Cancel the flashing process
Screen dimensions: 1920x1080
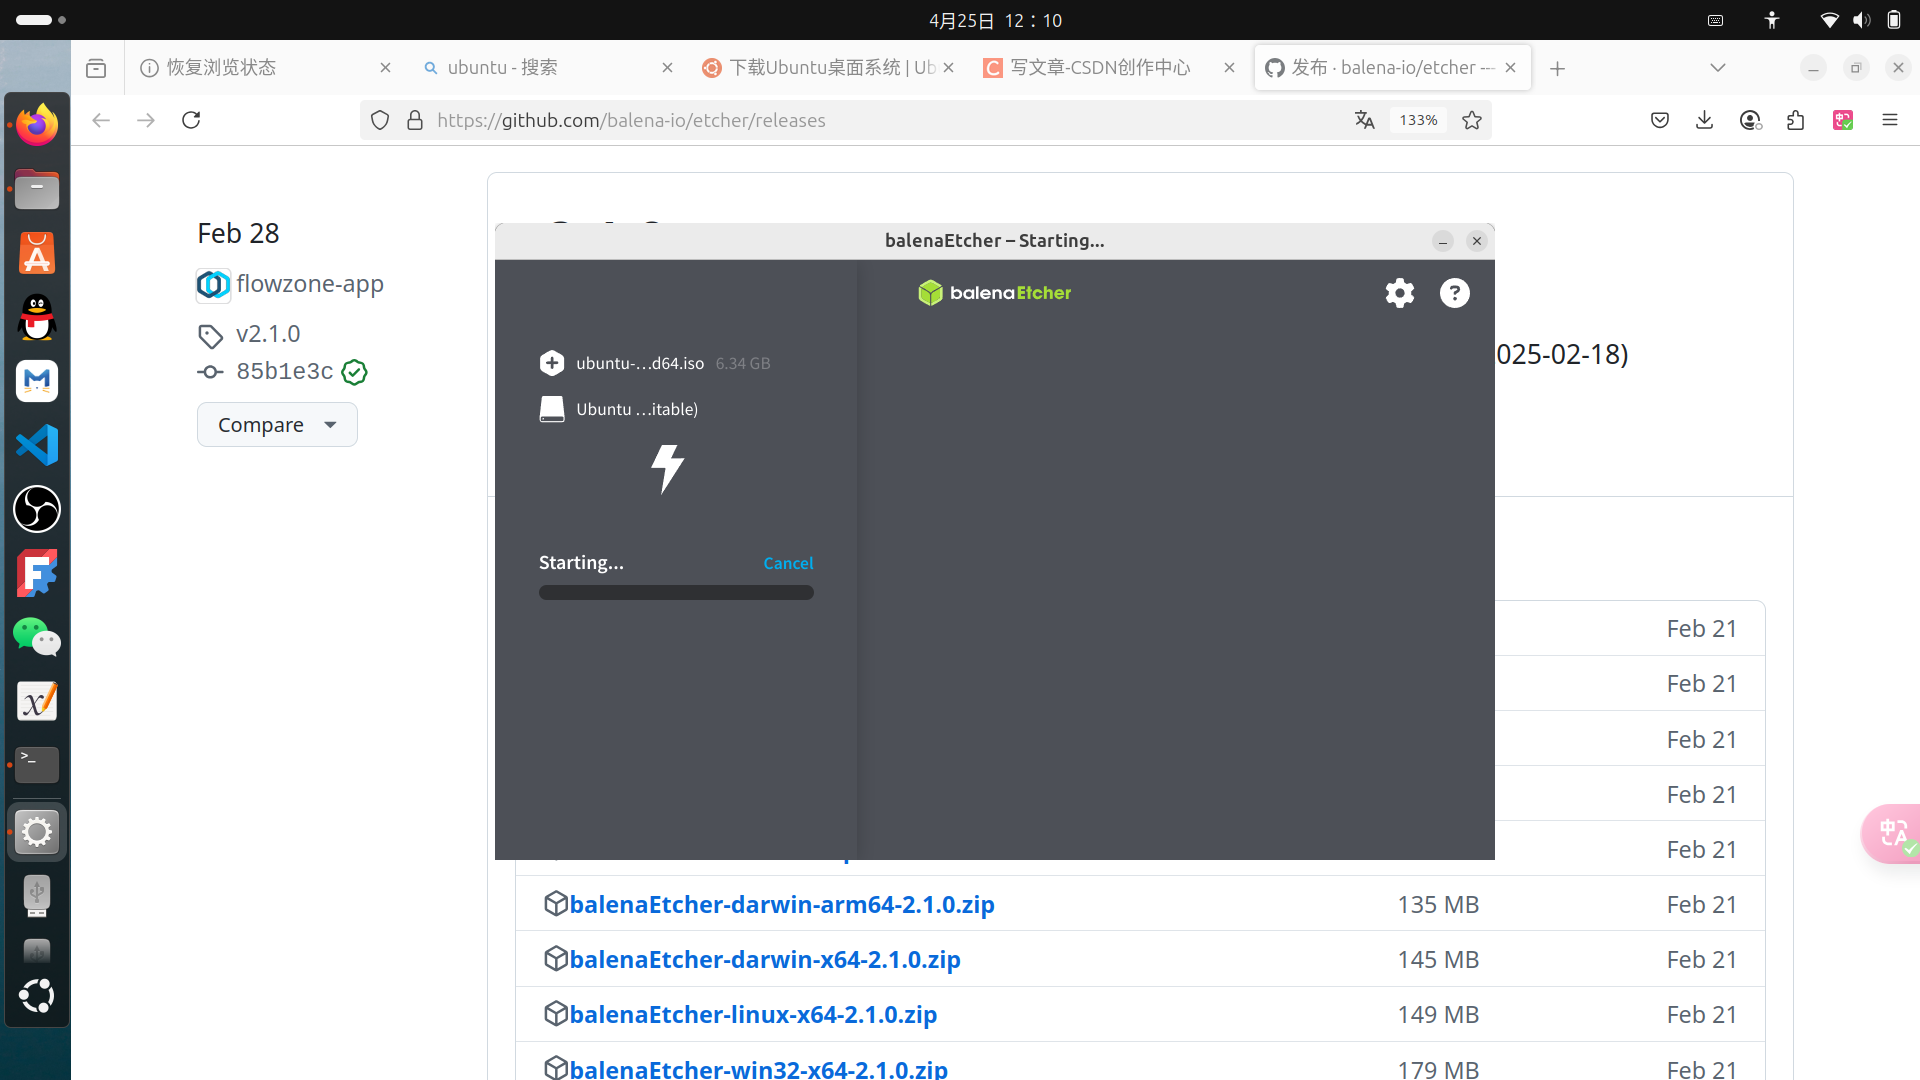pos(788,563)
